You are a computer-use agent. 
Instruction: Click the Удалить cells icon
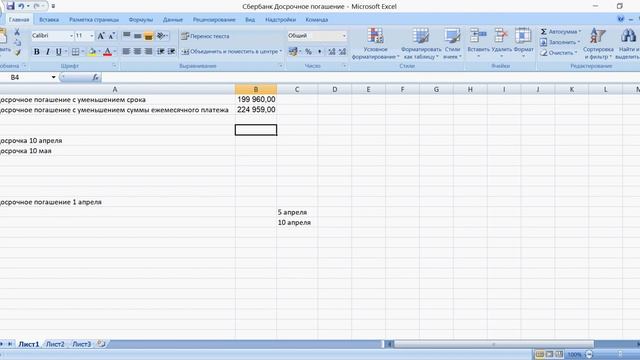(501, 36)
